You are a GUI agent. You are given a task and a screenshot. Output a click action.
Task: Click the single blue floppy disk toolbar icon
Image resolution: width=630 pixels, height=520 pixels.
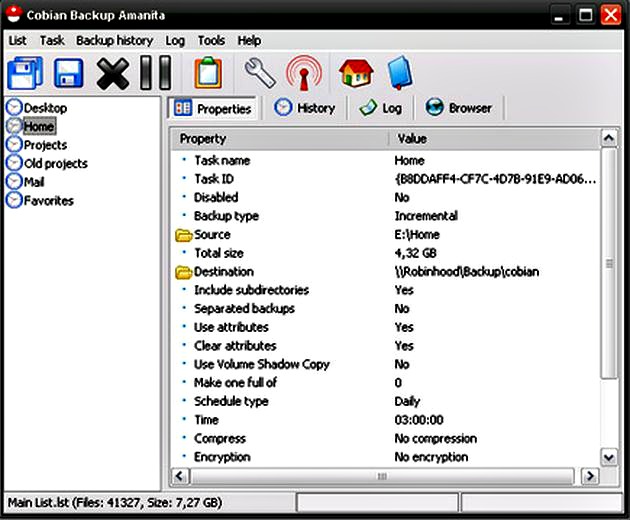[68, 73]
